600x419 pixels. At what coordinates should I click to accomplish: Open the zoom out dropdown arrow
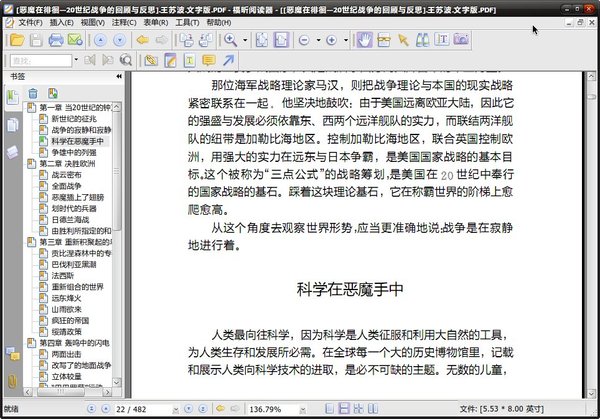click(x=318, y=40)
